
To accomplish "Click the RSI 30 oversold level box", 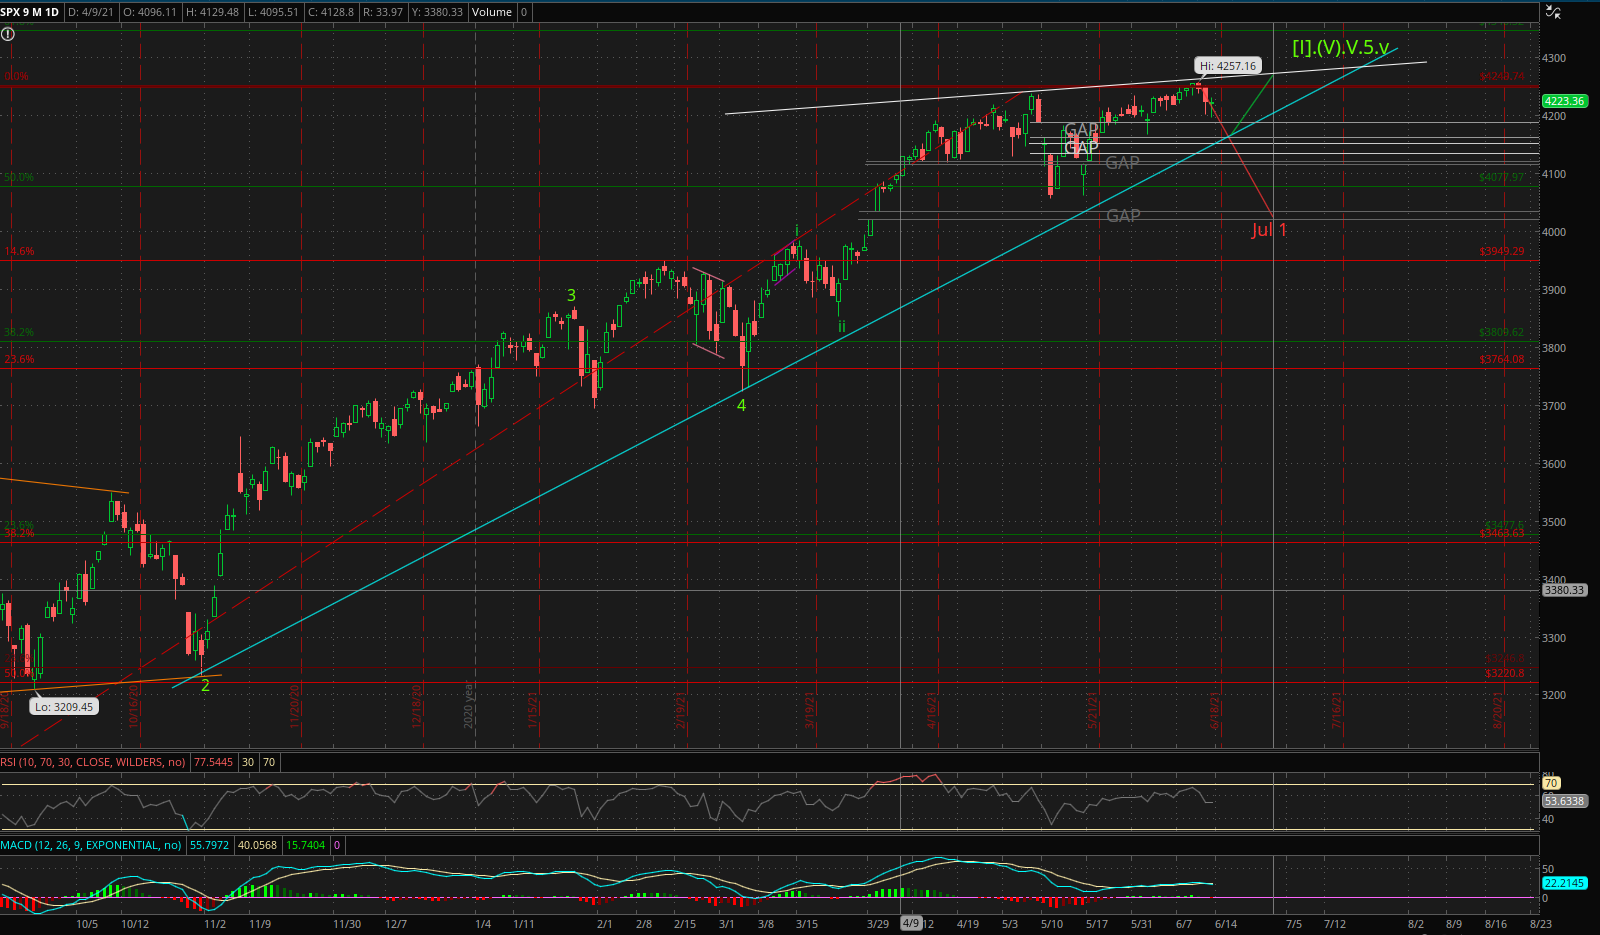I will tap(248, 762).
